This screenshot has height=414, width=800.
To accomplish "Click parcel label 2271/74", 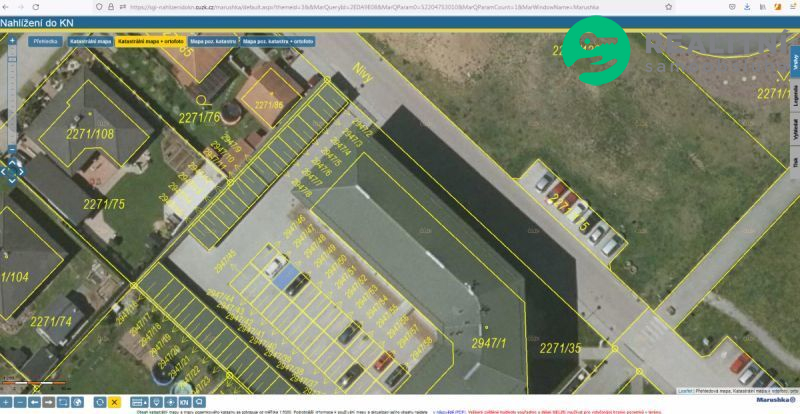I will [51, 322].
